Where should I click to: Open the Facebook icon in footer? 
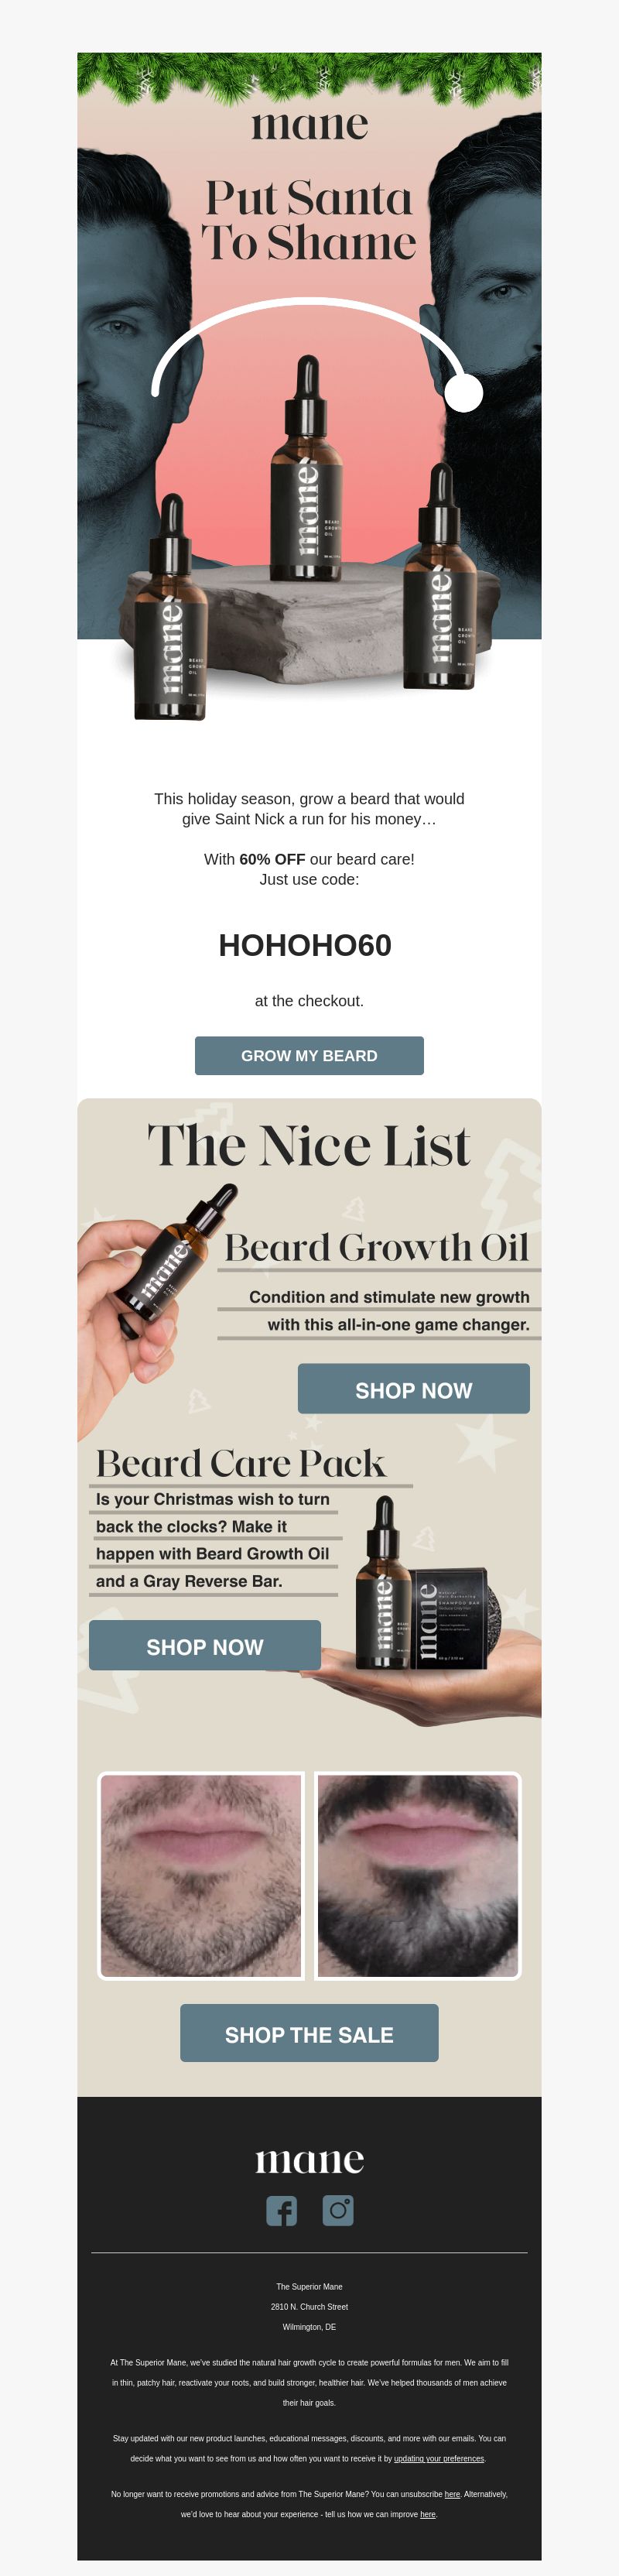coord(282,2210)
